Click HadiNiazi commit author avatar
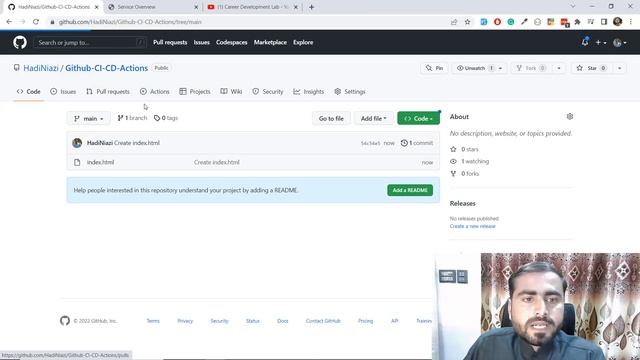Image resolution: width=640 pixels, height=360 pixels. click(77, 143)
